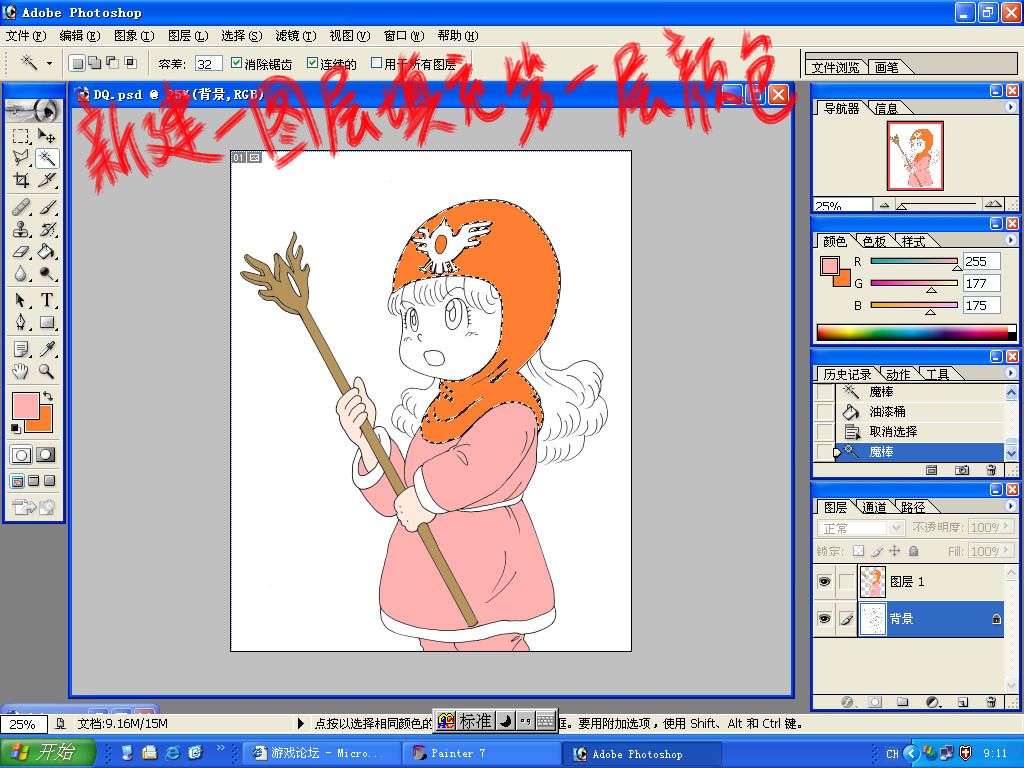The height and width of the screenshot is (768, 1024).
Task: Click the new adjustment layer half-circle icon
Action: [933, 702]
